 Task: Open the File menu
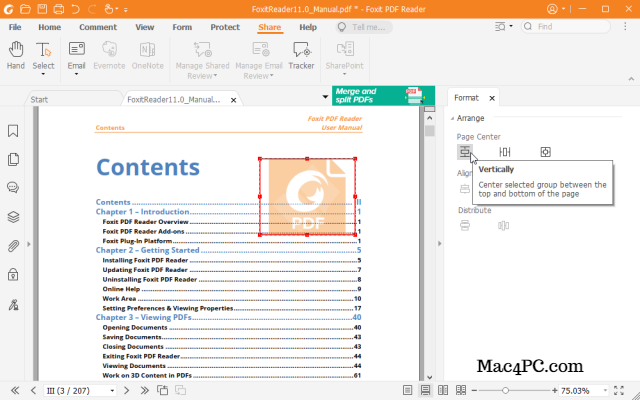pyautogui.click(x=15, y=27)
